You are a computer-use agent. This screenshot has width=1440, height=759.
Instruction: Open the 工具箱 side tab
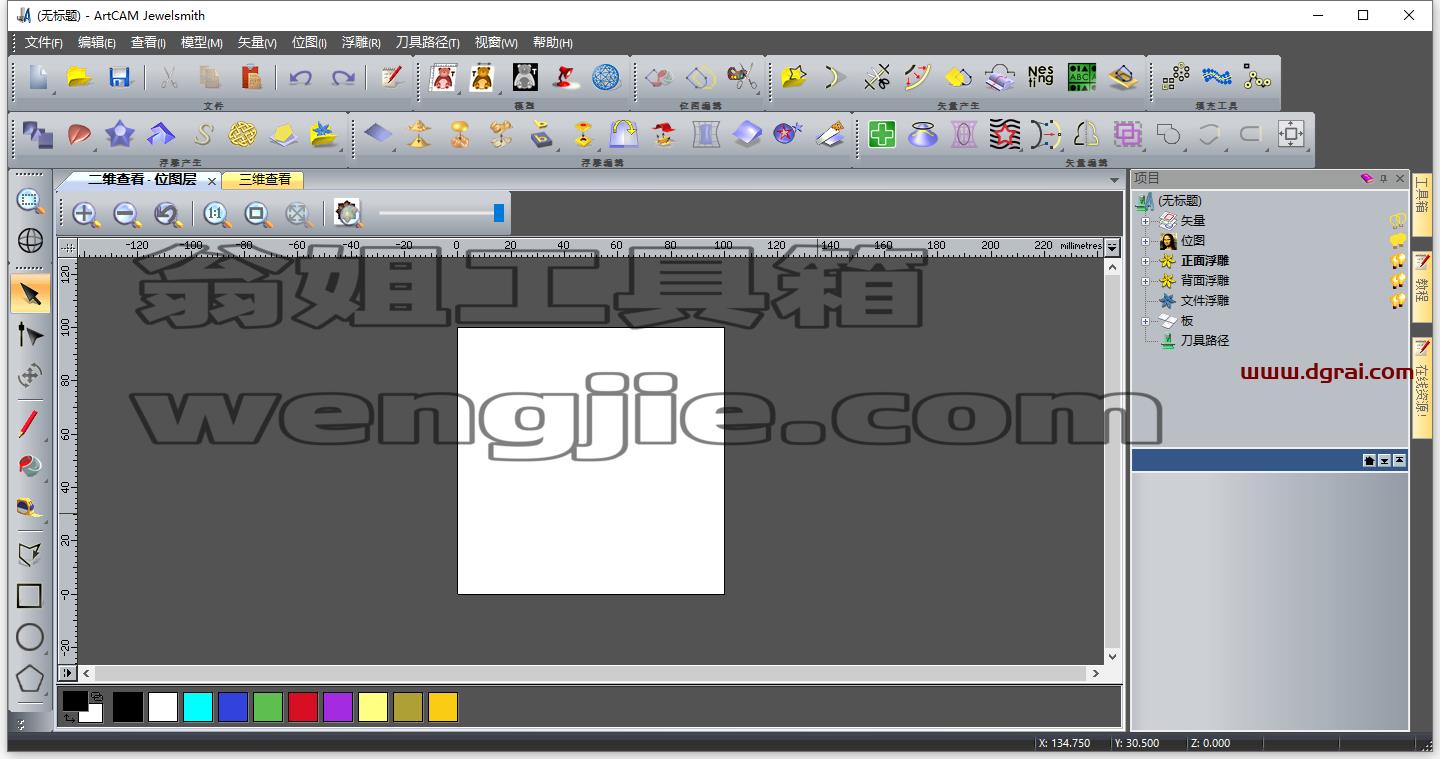coord(1422,204)
